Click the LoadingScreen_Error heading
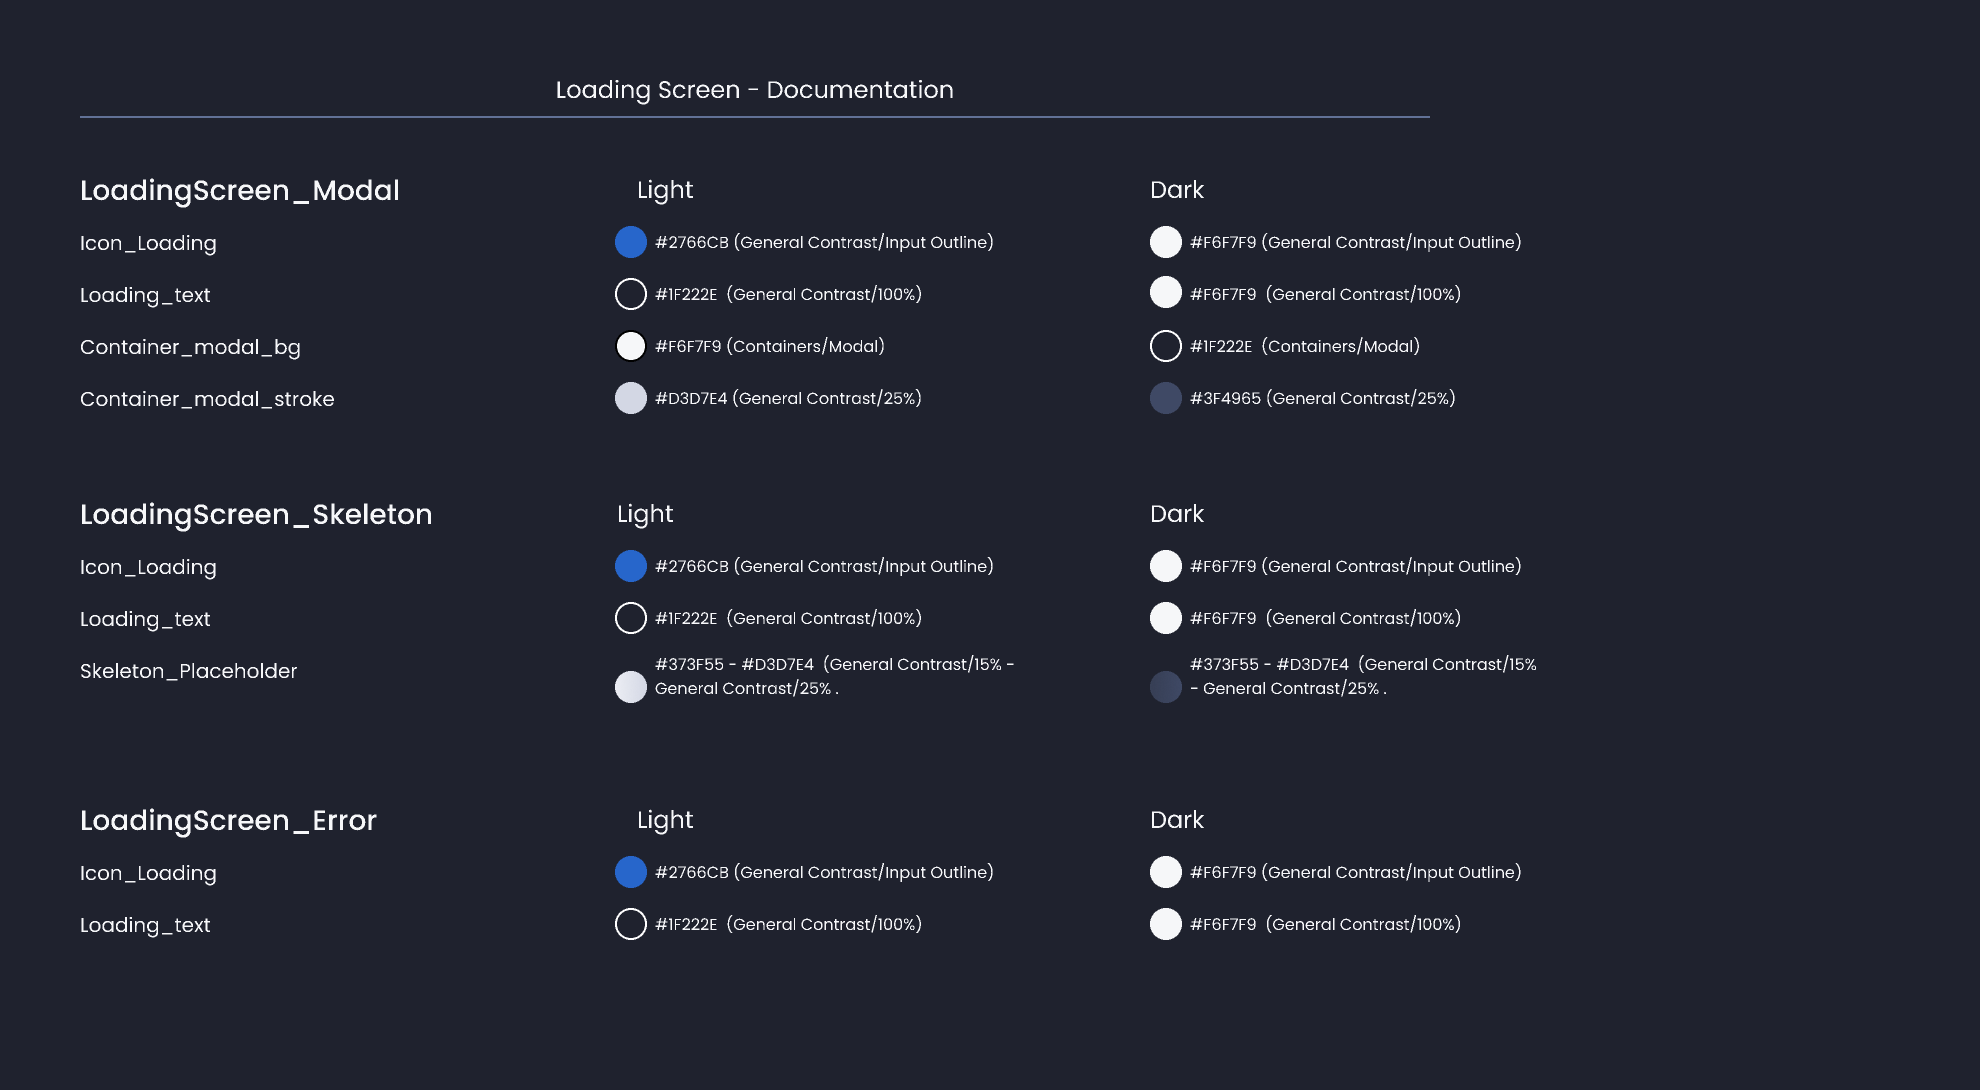1980x1090 pixels. point(228,820)
